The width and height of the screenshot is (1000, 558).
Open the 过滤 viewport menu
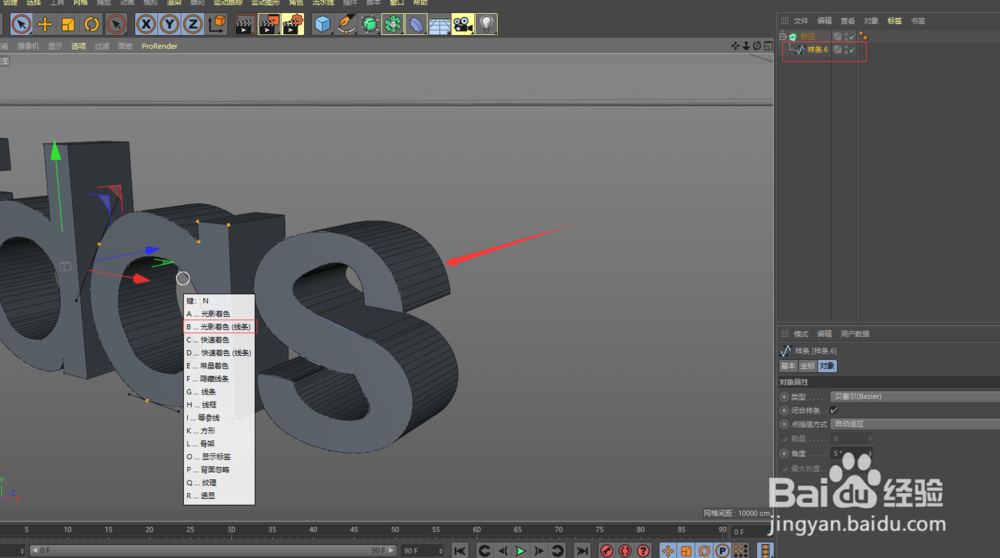click(x=102, y=47)
